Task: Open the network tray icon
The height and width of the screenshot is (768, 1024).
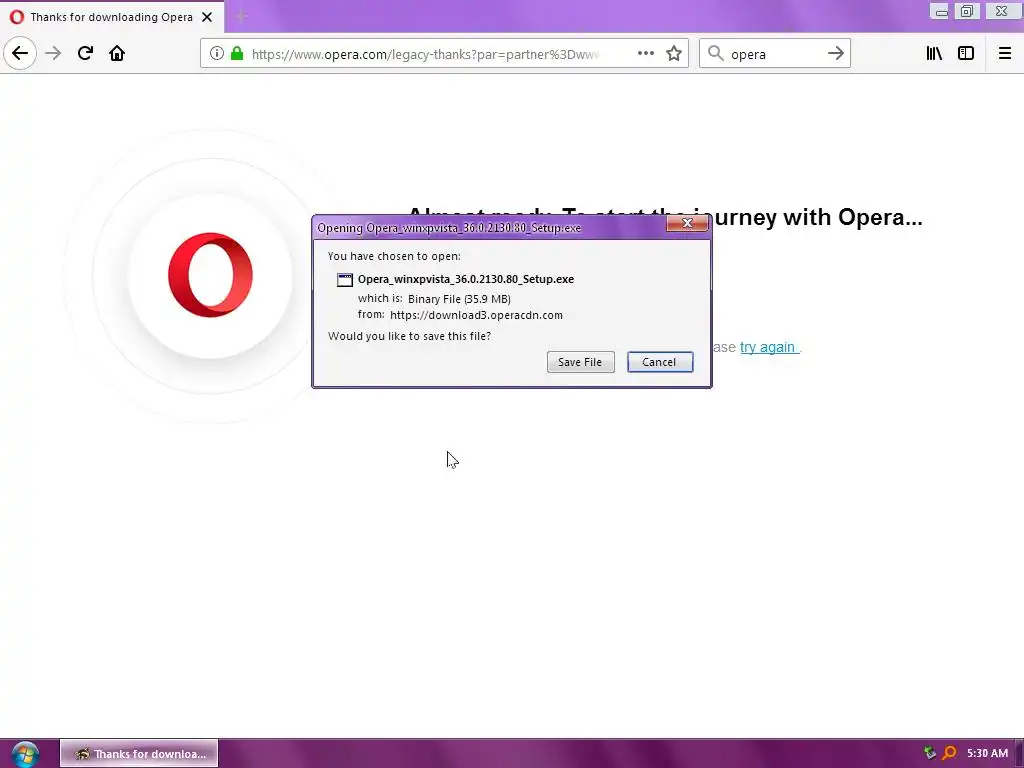Action: point(930,753)
